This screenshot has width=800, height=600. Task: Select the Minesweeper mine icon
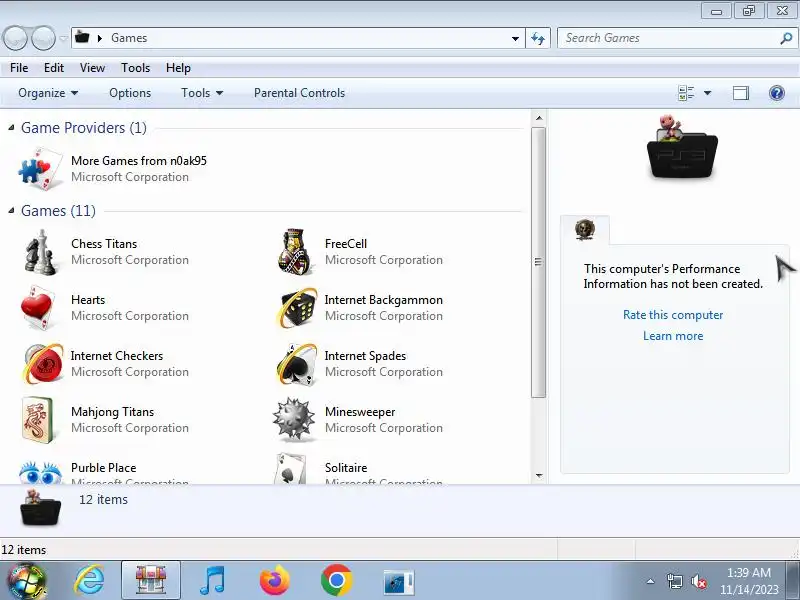(293, 419)
